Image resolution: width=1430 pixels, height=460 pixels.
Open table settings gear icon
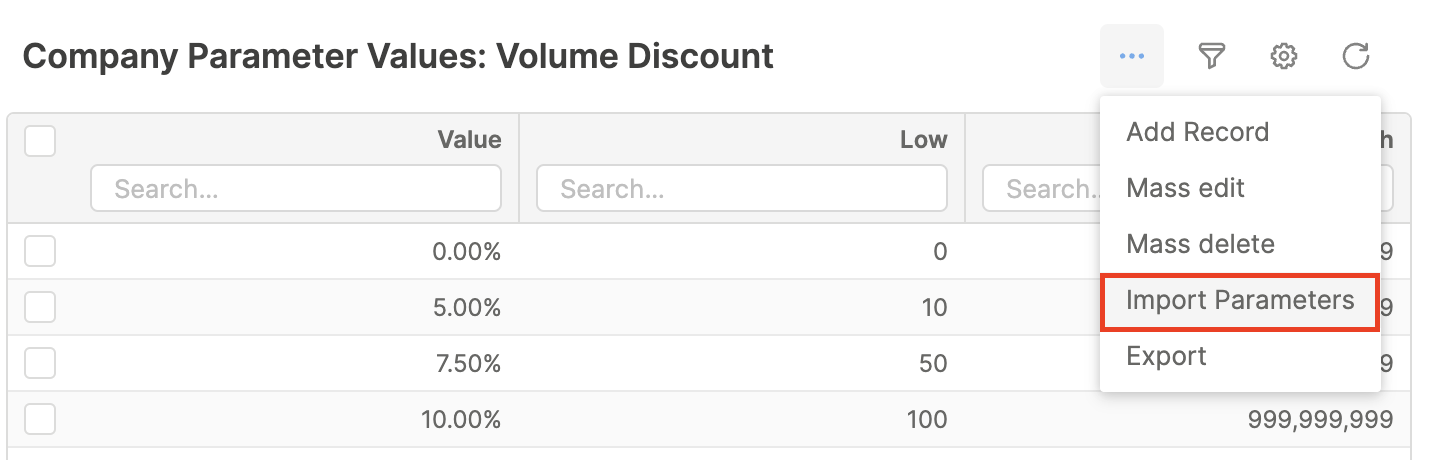point(1283,56)
